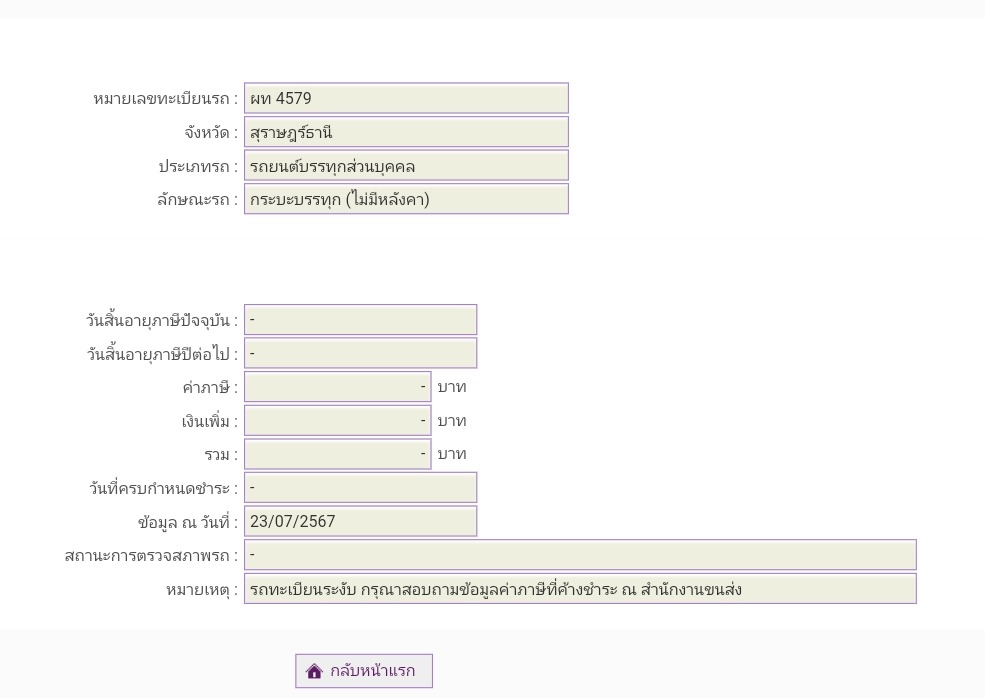This screenshot has height=698, width=985.
Task: Click the กลับหน้าแรก button label
Action: coord(373,671)
